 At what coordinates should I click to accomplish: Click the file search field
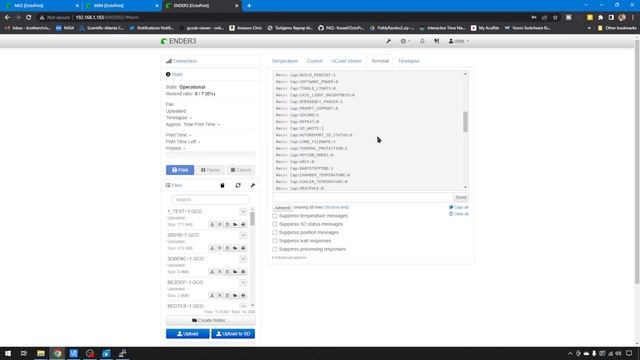click(x=210, y=200)
